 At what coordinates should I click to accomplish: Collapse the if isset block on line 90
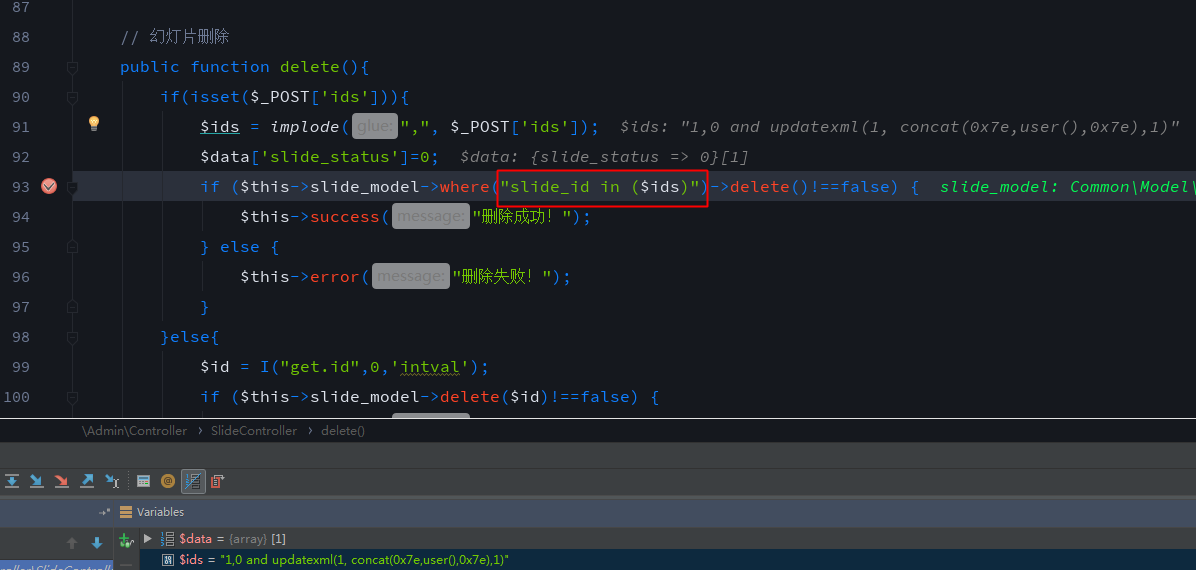pos(72,97)
